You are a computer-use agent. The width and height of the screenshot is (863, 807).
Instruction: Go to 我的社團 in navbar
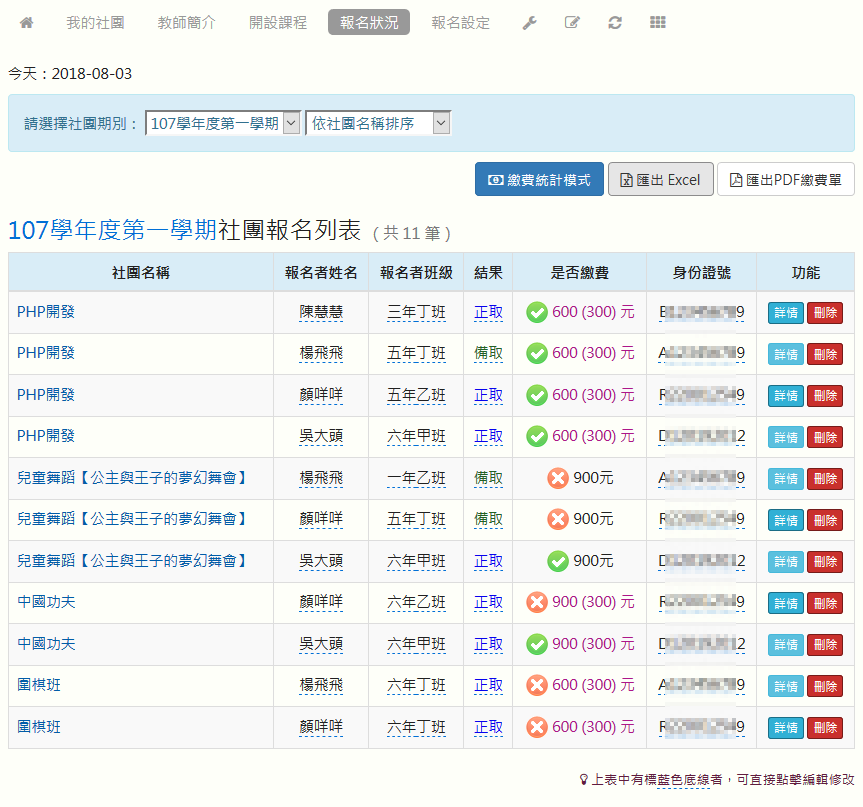point(95,22)
